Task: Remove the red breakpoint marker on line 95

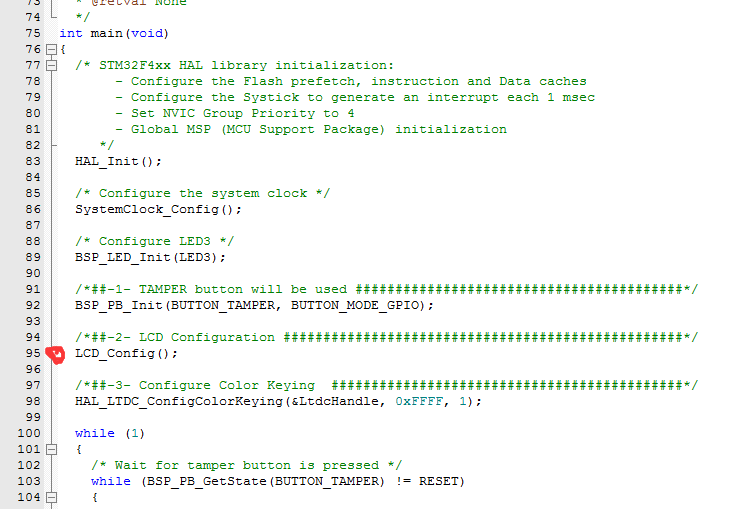Action: pos(55,354)
